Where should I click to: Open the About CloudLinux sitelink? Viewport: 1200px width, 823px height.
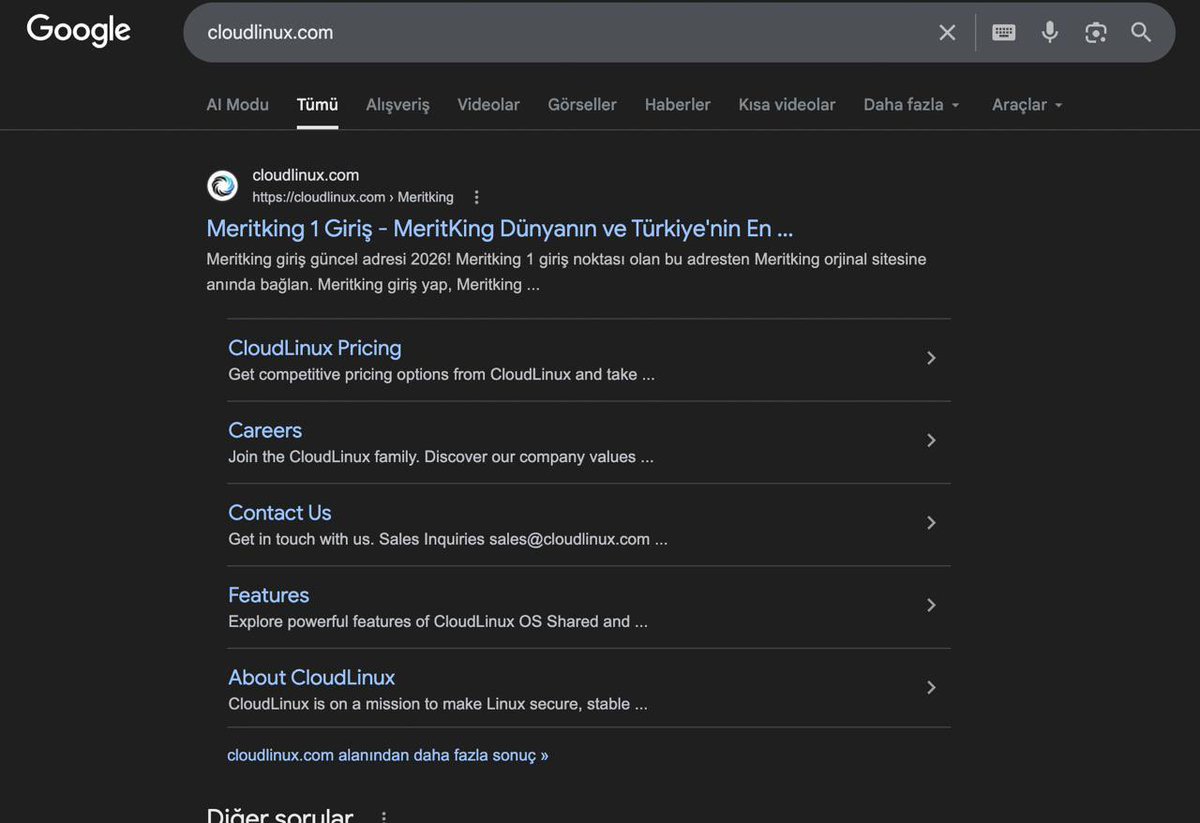312,677
